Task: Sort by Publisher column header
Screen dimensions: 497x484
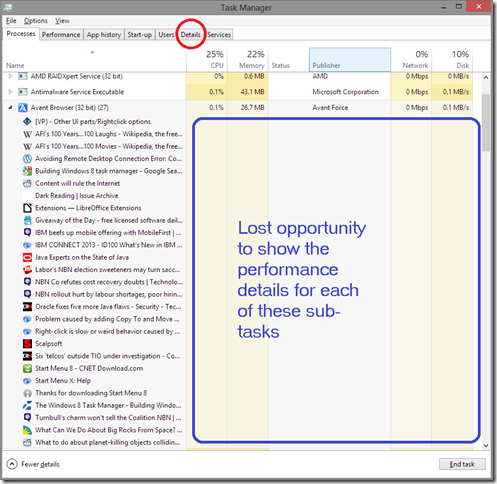Action: (350, 60)
